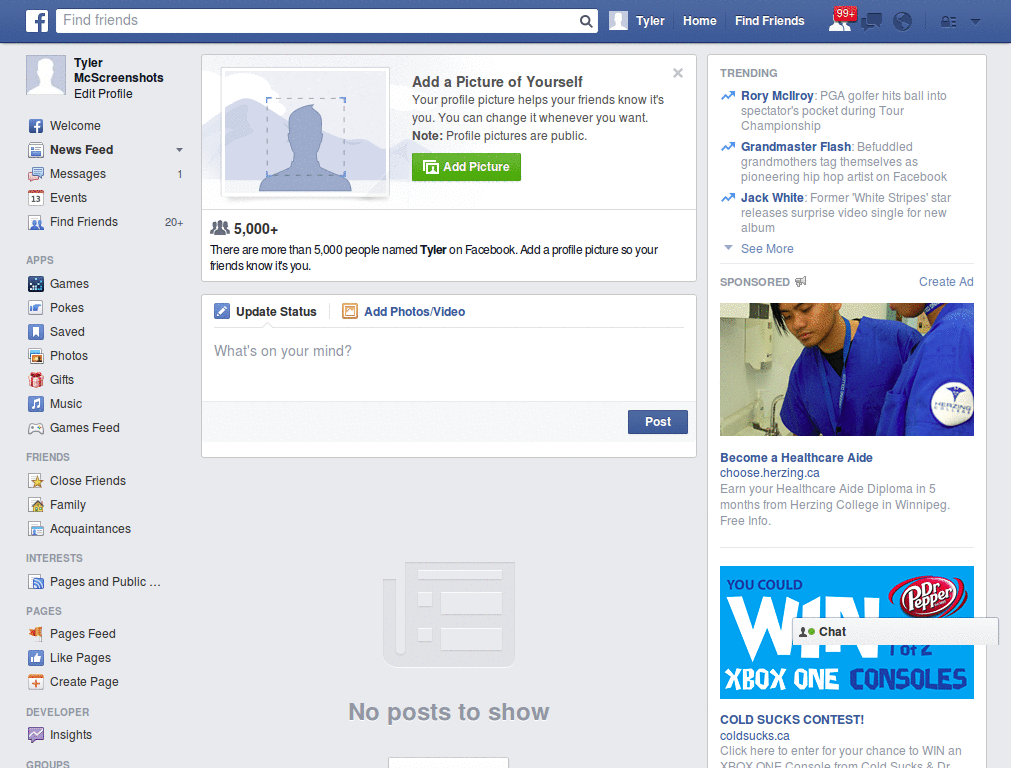Click the Gifts icon
Image resolution: width=1024 pixels, height=768 pixels.
tap(36, 380)
